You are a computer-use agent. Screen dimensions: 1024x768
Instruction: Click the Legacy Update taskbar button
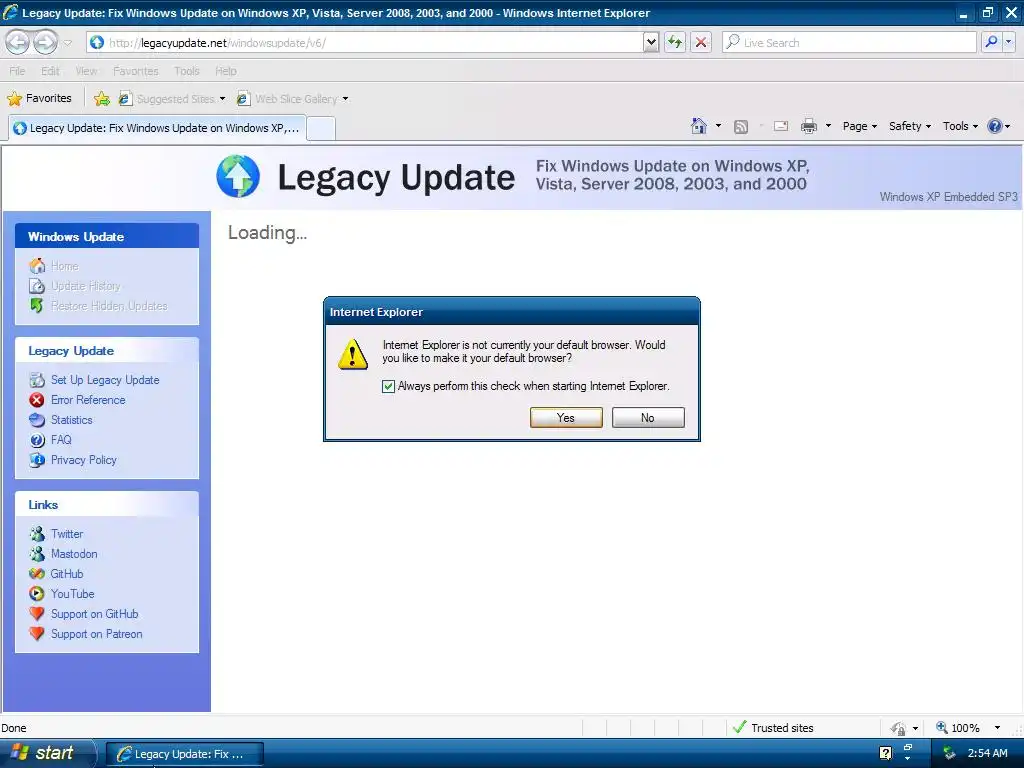pyautogui.click(x=185, y=754)
